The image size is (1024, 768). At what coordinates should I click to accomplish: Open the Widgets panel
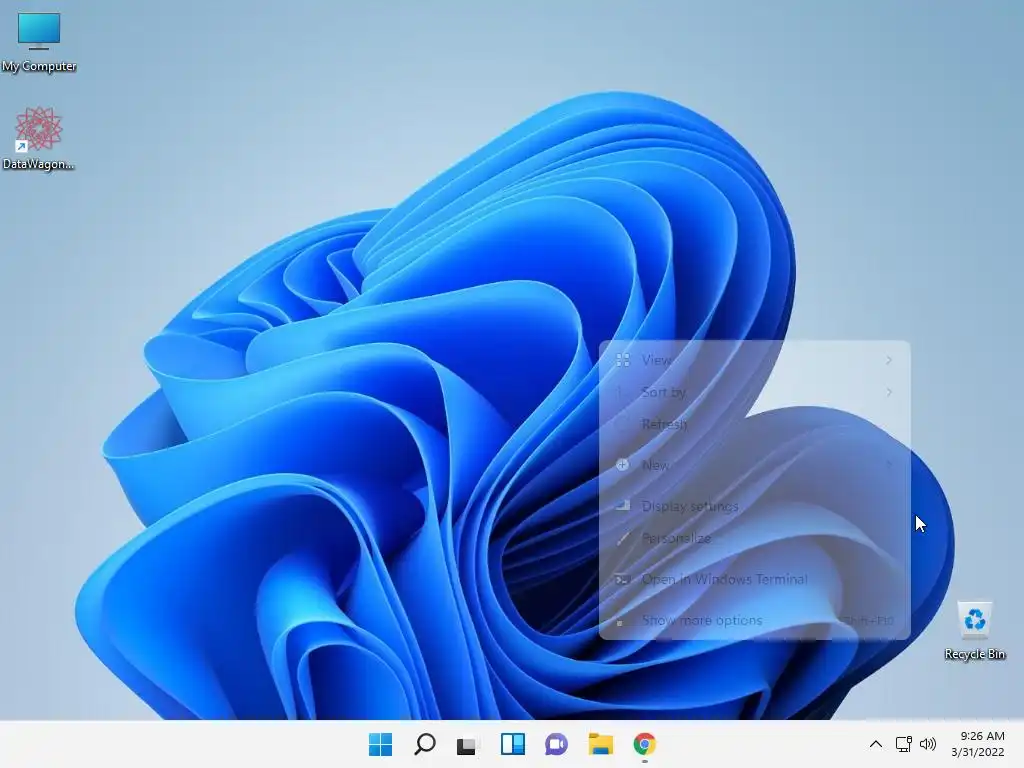[513, 744]
